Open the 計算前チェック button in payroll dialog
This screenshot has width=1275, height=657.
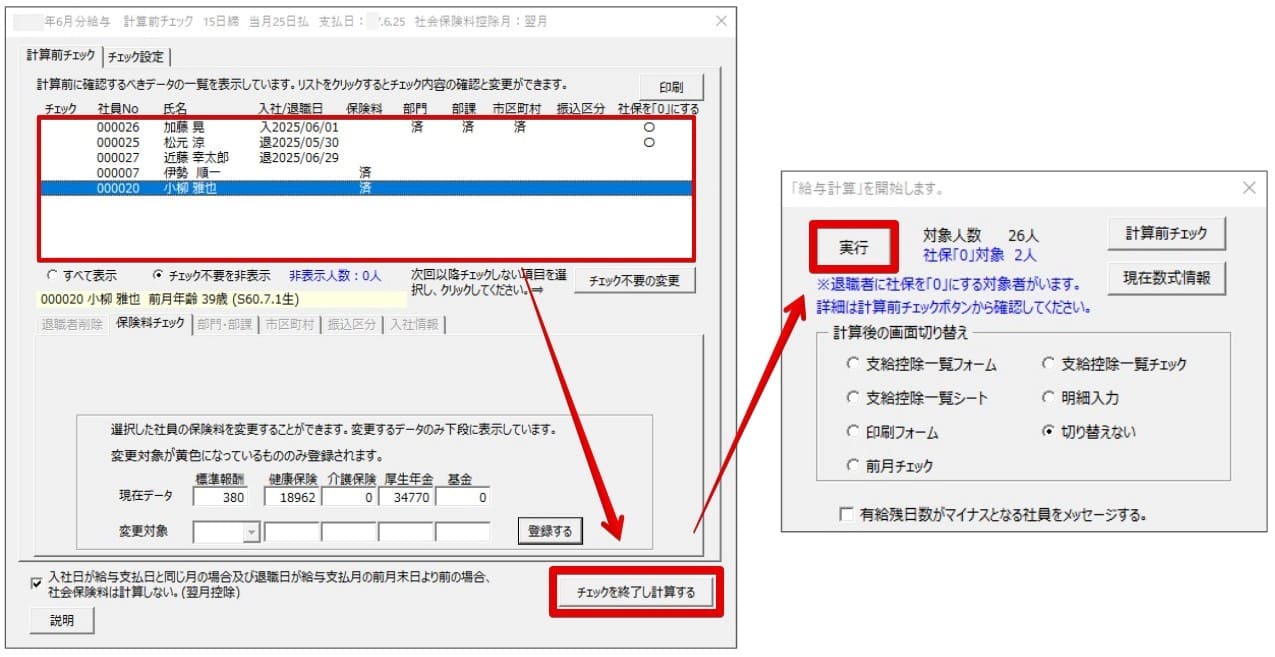pos(1166,234)
